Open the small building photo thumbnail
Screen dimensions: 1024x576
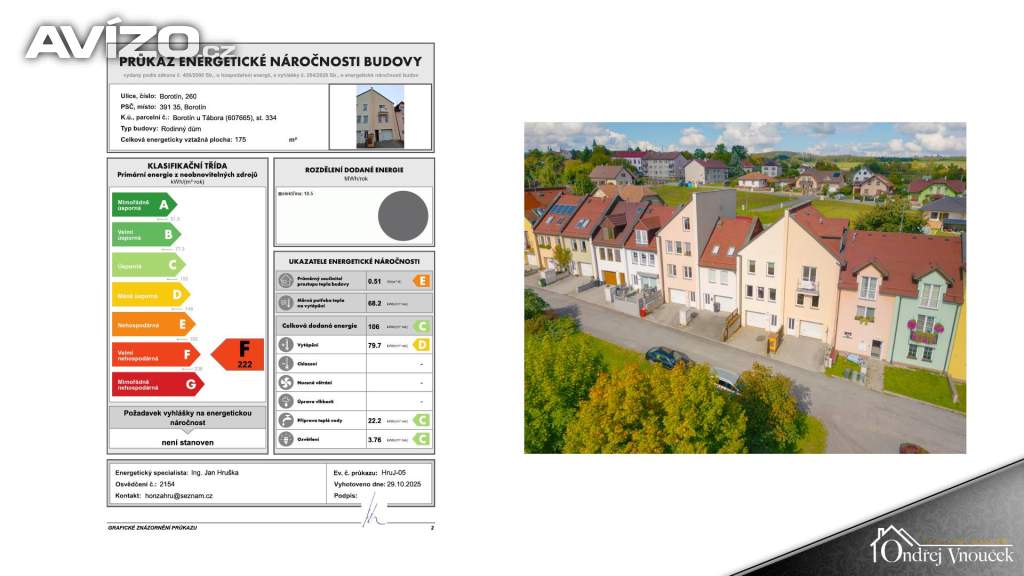click(x=380, y=117)
